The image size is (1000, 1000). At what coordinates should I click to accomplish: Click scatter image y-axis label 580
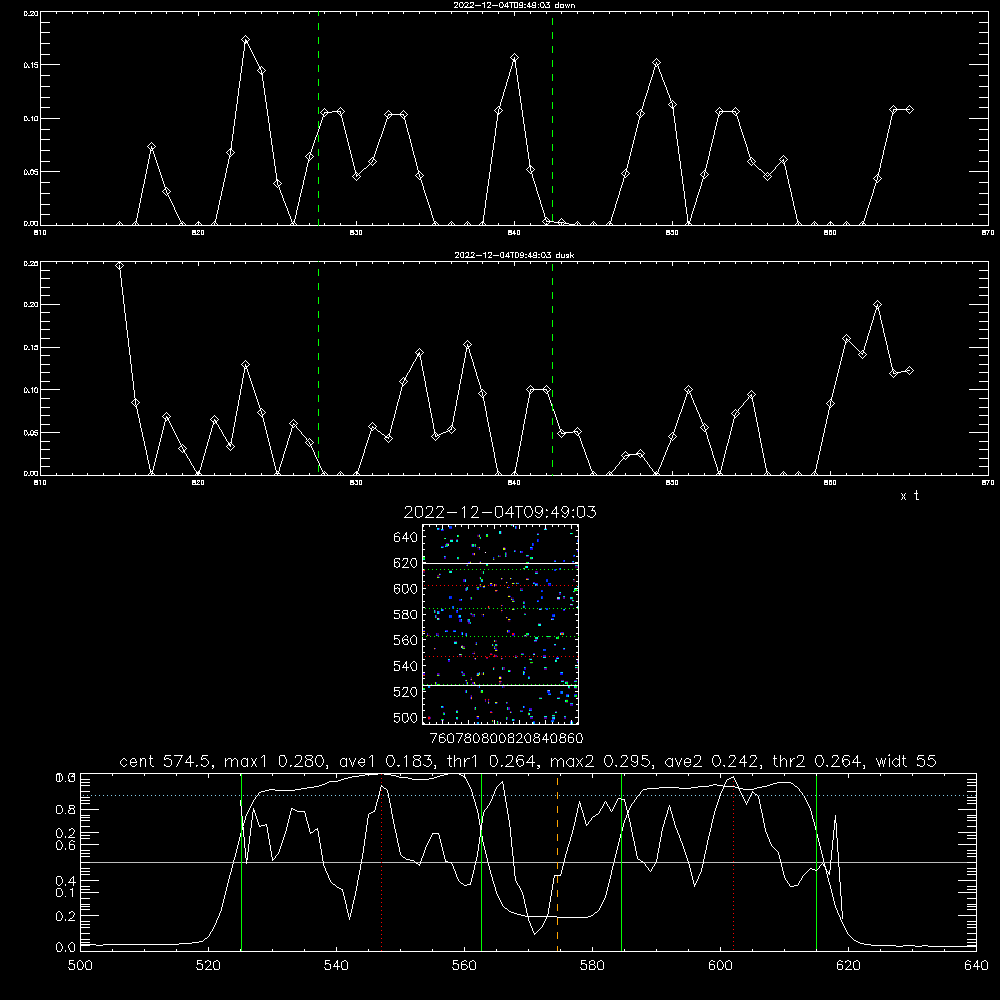[x=406, y=615]
